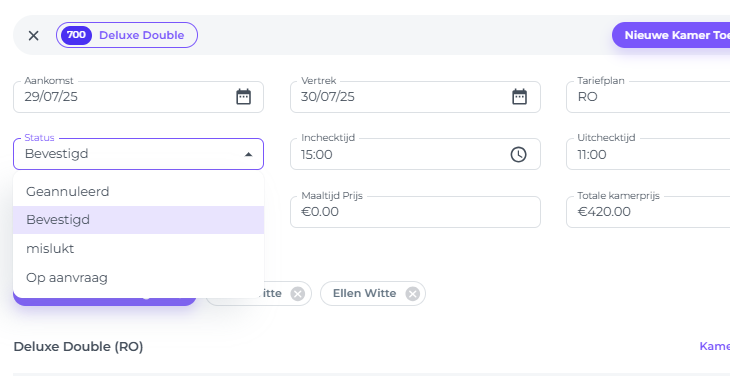Screen dimensions: 730x376
Task: Click the Inchecktijd clock icon
Action: pos(519,154)
